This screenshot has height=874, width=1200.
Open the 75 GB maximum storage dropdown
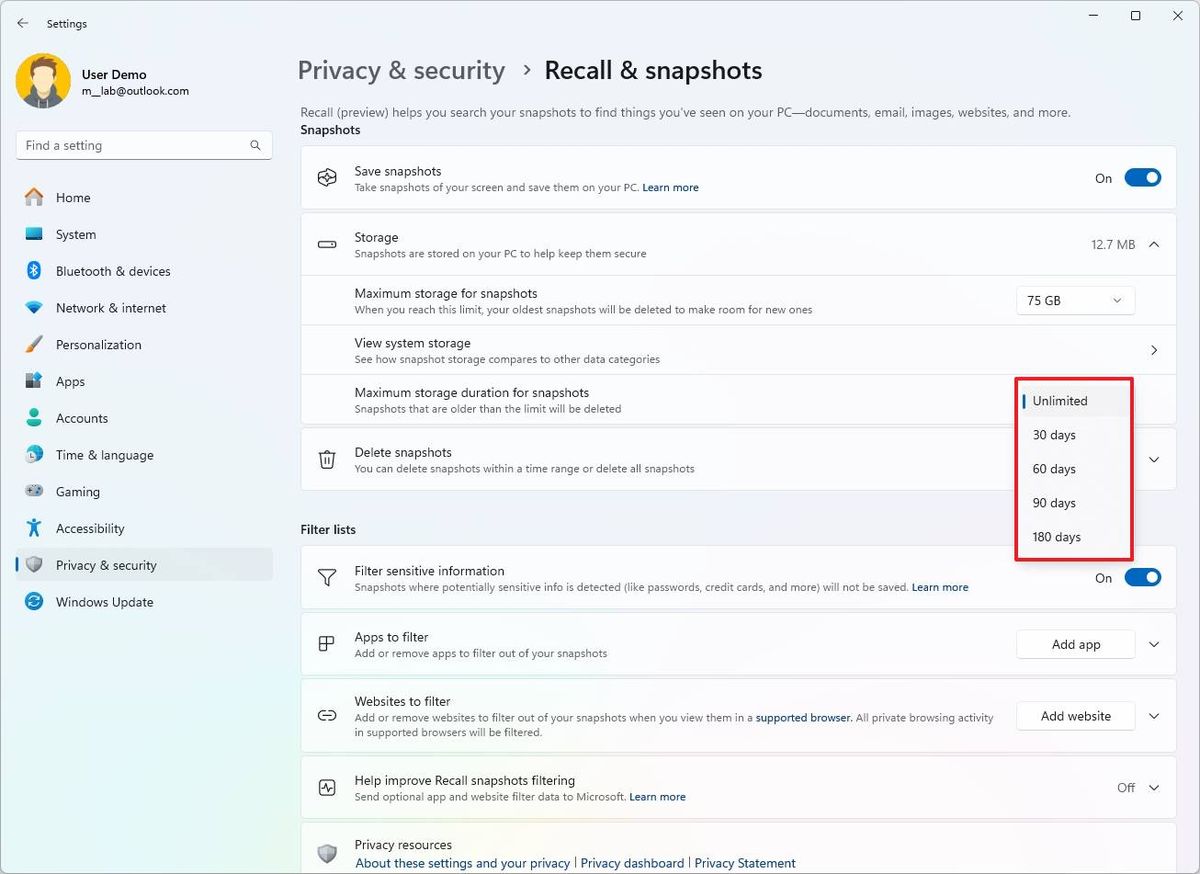click(1075, 300)
